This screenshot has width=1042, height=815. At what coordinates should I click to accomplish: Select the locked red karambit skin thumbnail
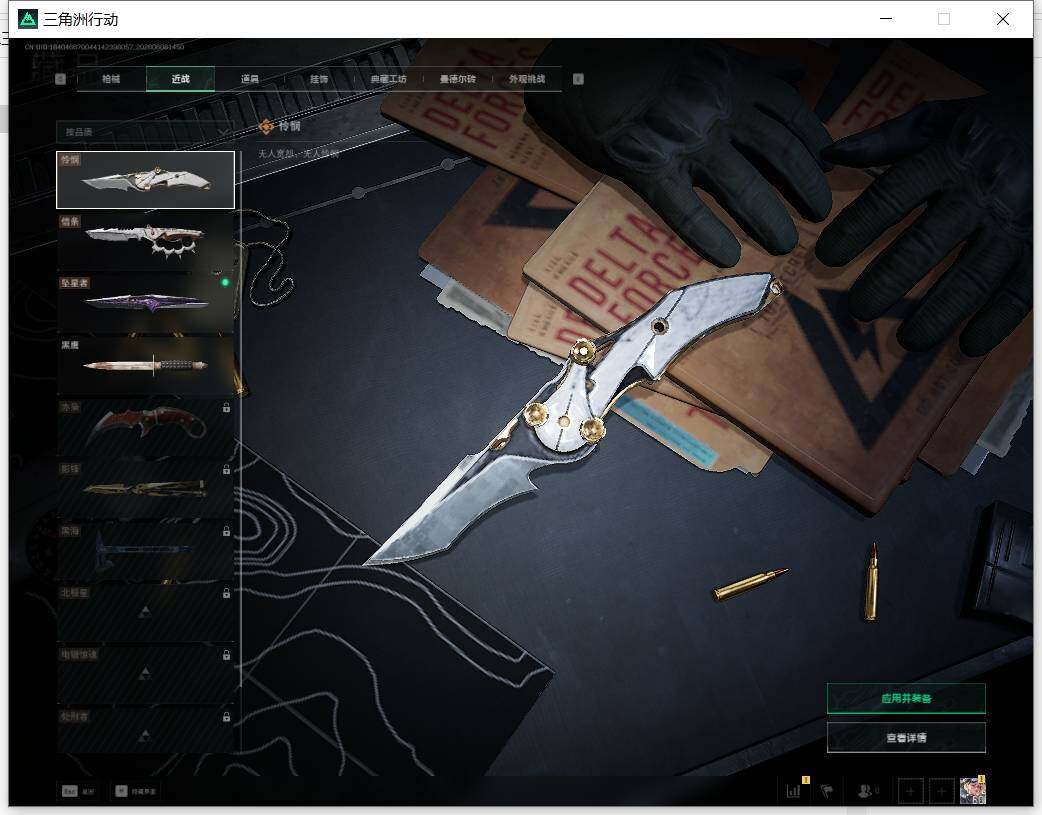[146, 427]
